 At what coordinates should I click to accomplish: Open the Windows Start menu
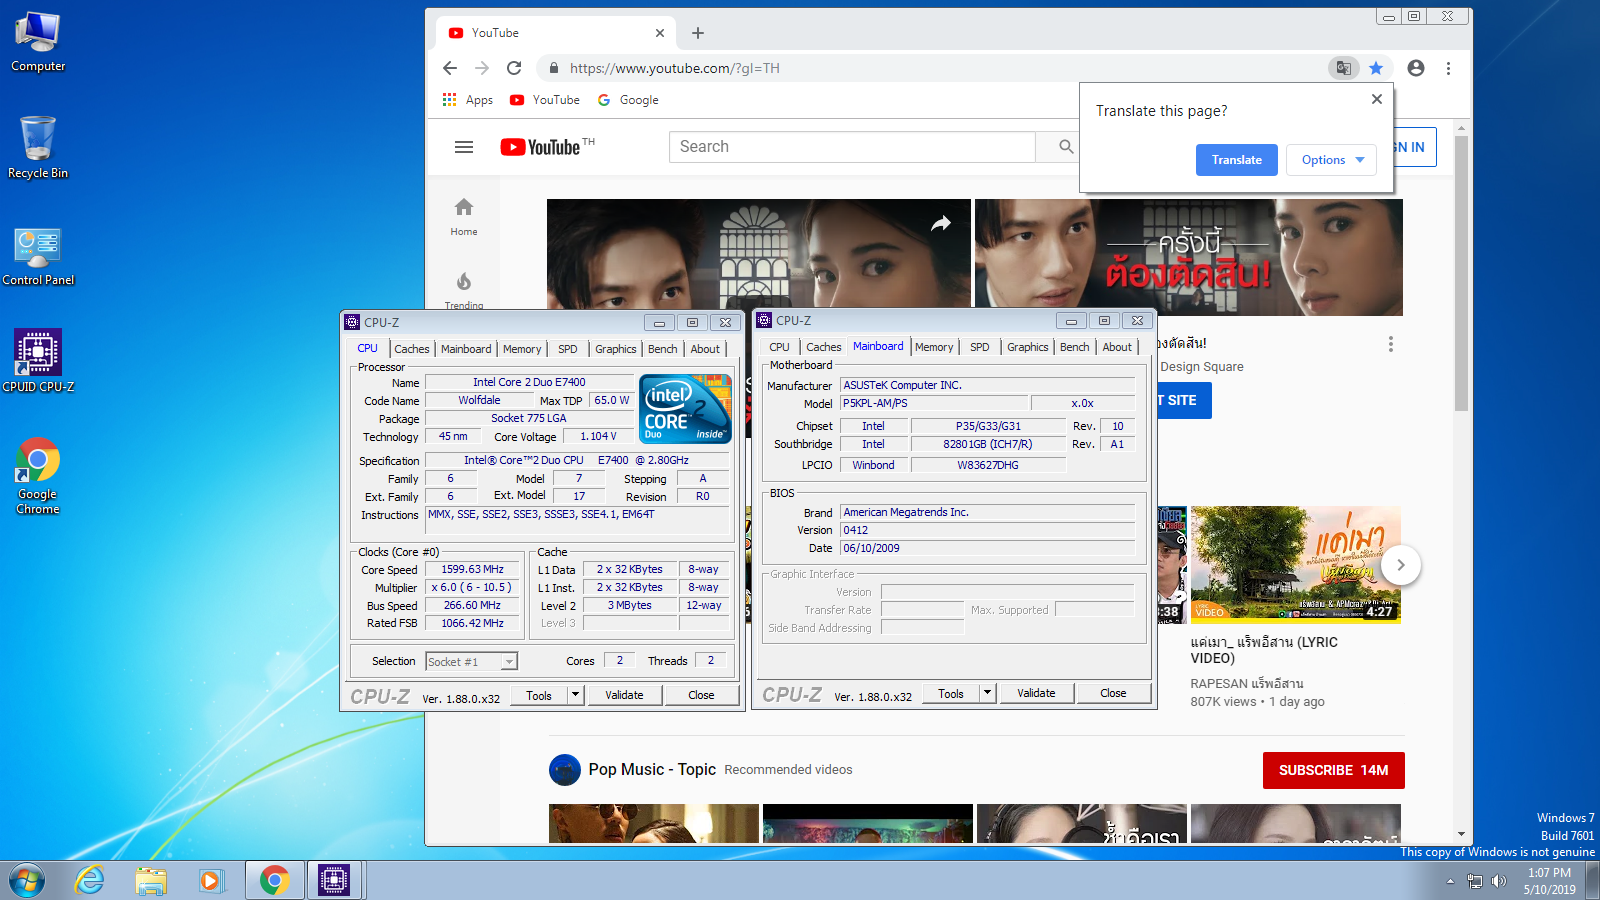(x=27, y=881)
